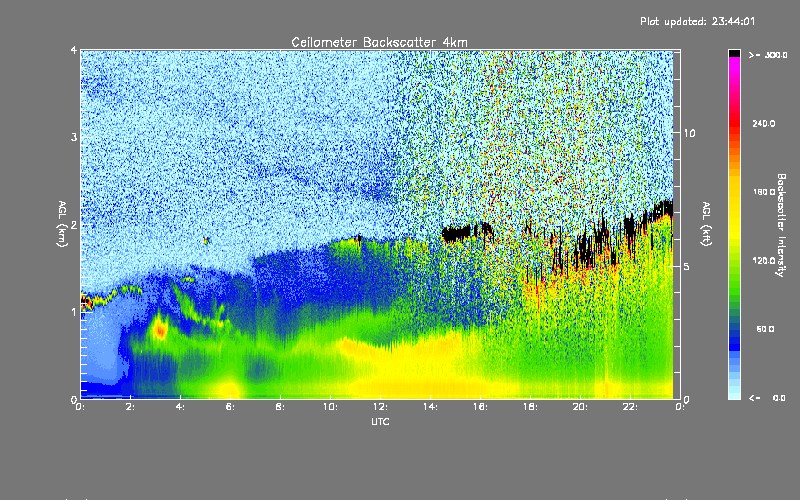Viewport: 800px width, 500px height.
Task: Click the "60.0" colorbar value
Action: (x=765, y=329)
